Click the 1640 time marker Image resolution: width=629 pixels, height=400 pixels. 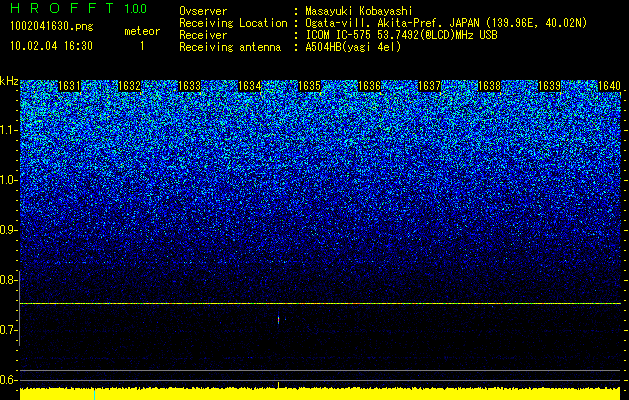[609, 86]
